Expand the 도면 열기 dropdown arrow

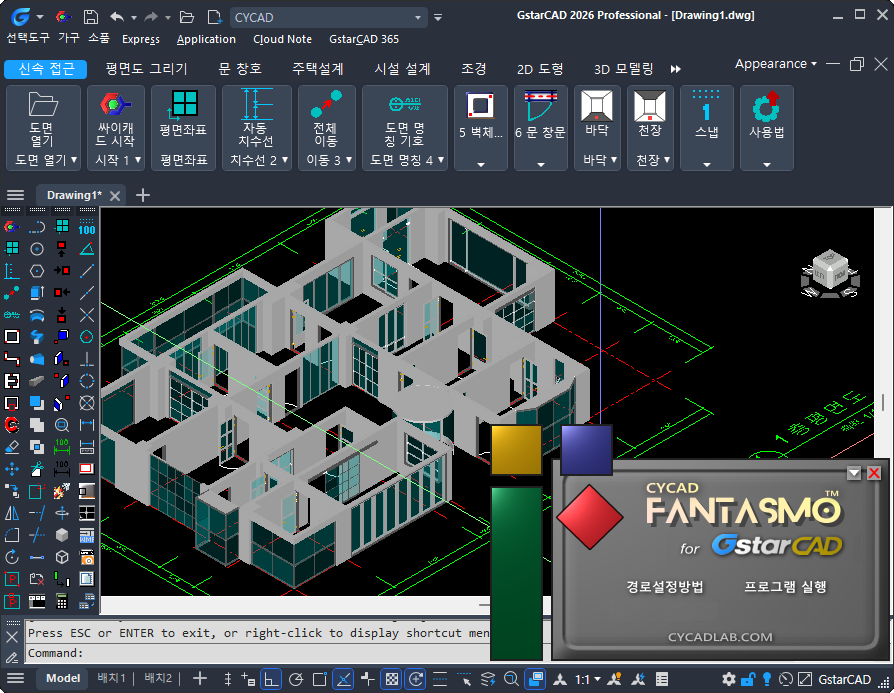coord(74,160)
